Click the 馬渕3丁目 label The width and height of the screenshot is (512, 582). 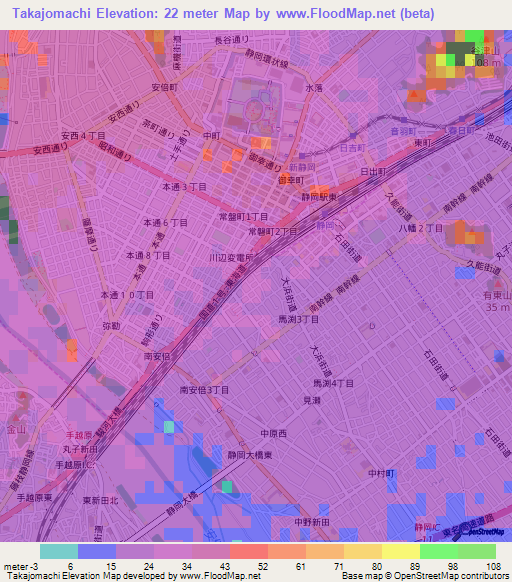pos(299,319)
